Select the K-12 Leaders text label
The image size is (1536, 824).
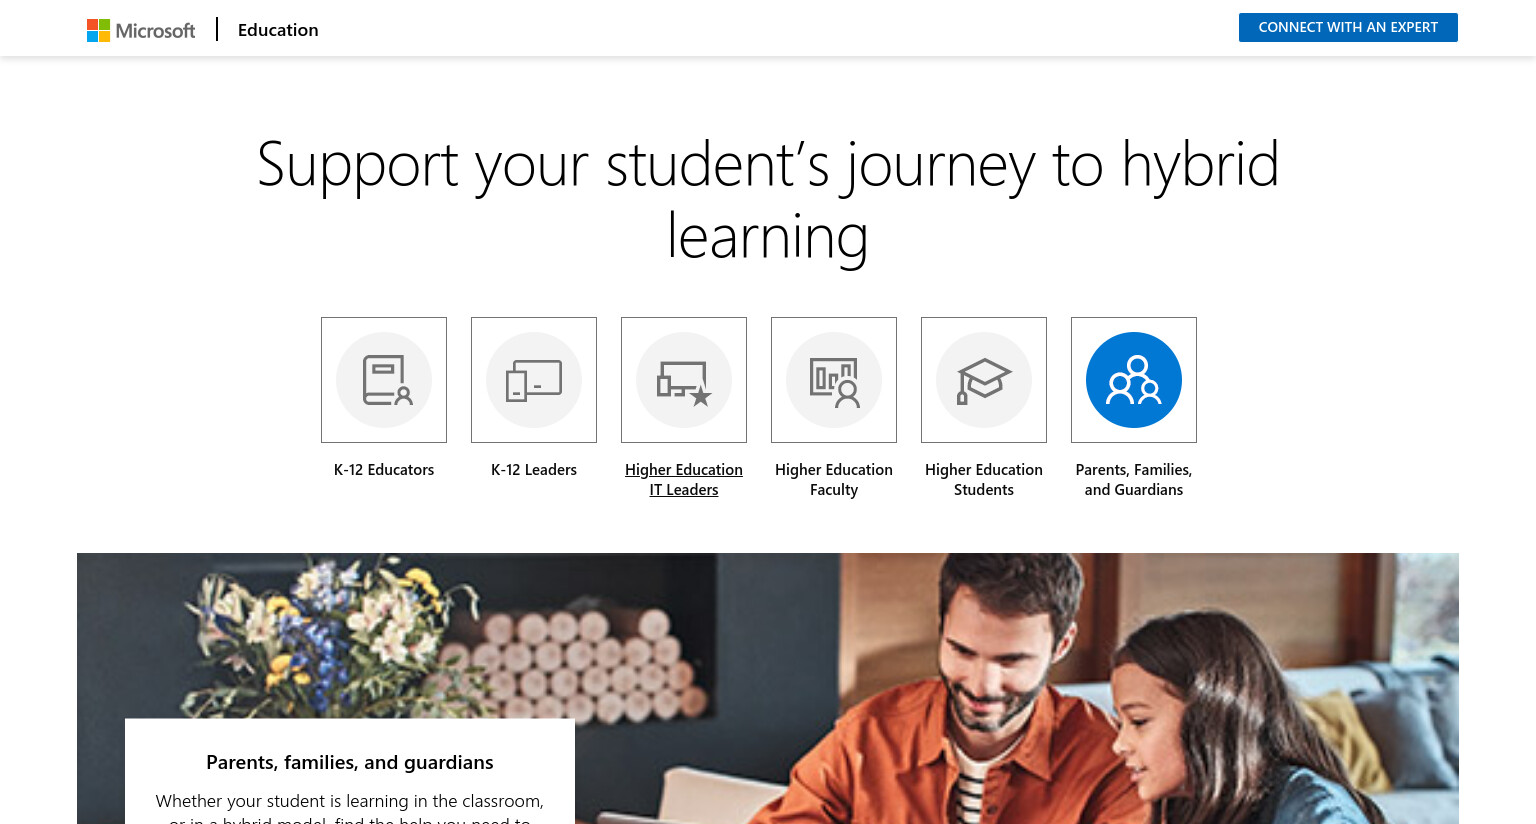[x=534, y=469]
